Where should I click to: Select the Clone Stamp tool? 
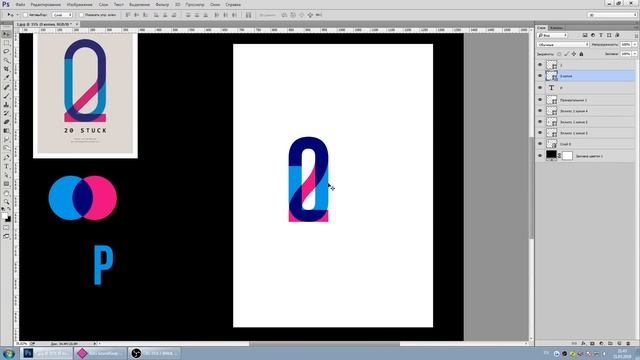[x=6, y=104]
